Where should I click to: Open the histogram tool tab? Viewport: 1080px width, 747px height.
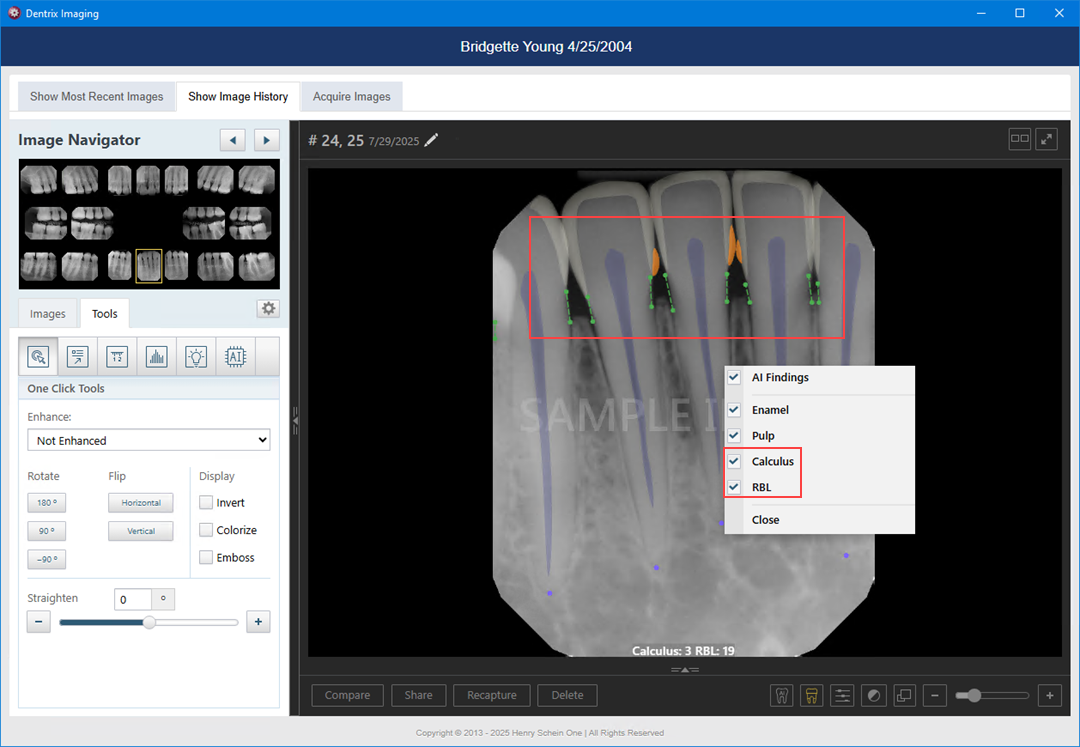point(156,357)
